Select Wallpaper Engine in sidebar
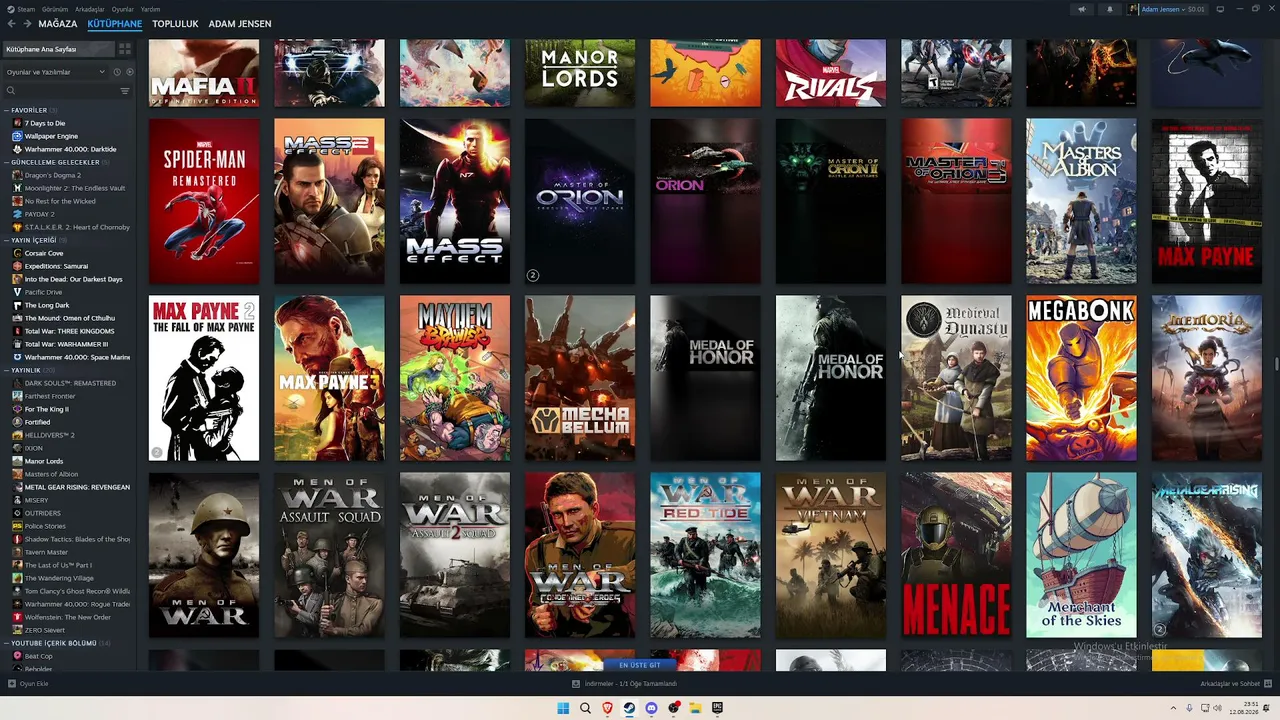 [51, 136]
